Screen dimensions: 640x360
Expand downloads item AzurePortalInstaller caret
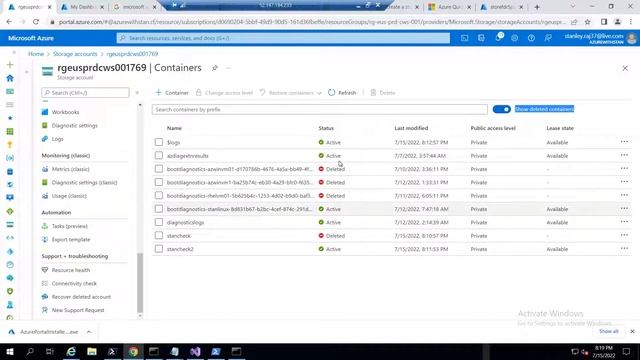[89, 332]
